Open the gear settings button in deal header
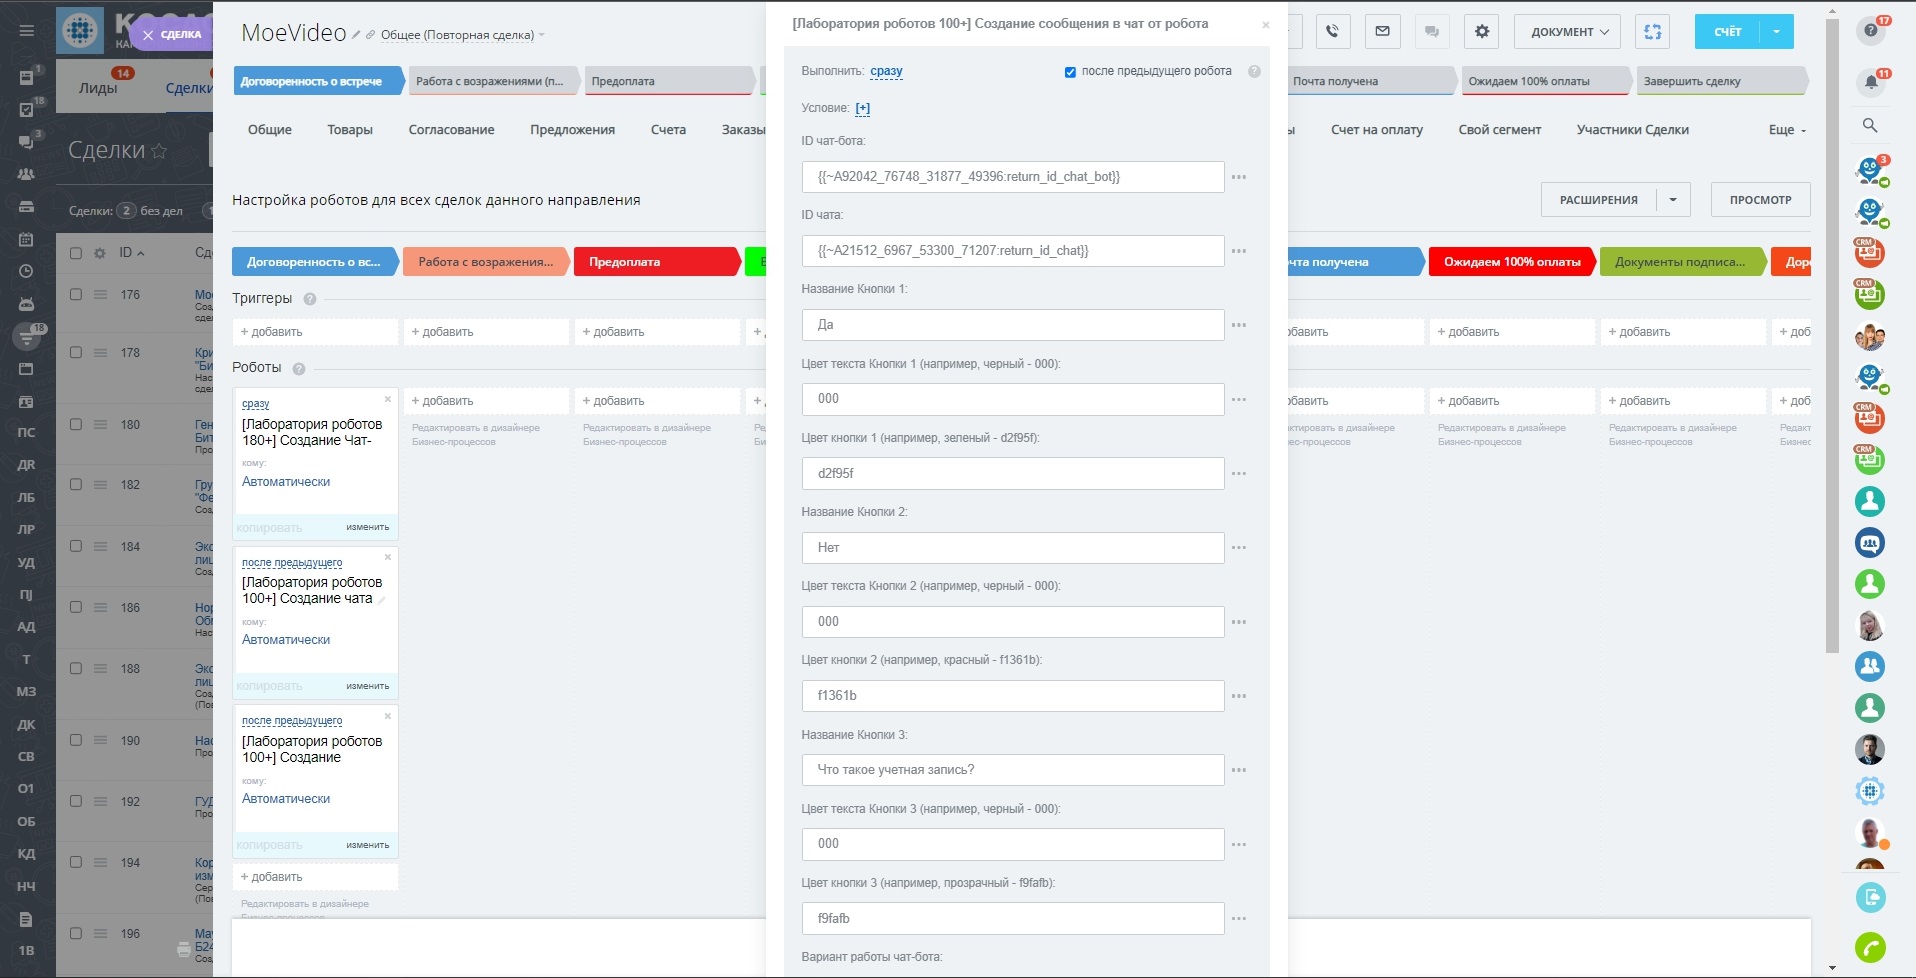This screenshot has height=978, width=1916. click(x=1482, y=31)
